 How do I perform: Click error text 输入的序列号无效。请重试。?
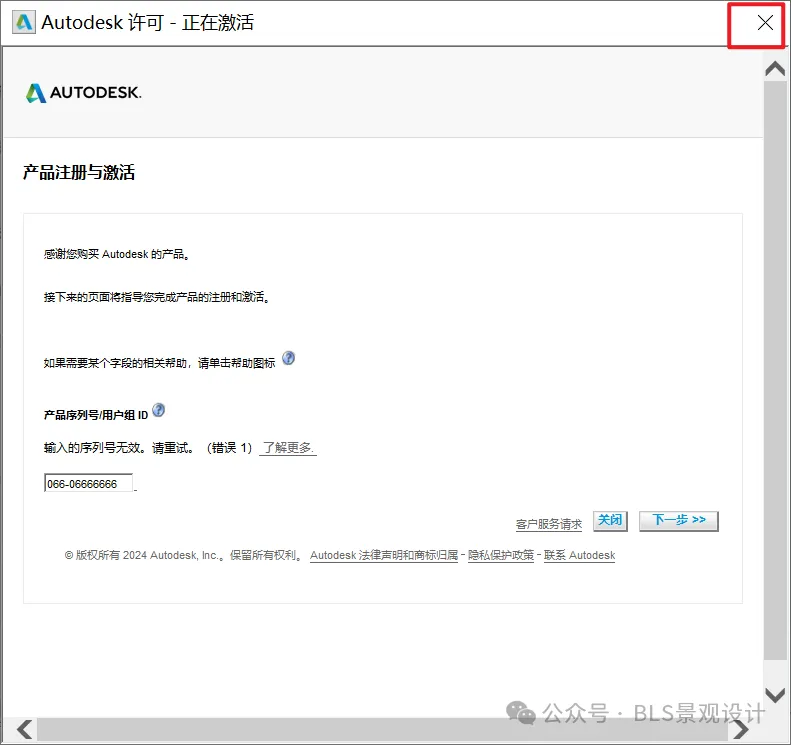pyautogui.click(x=119, y=448)
